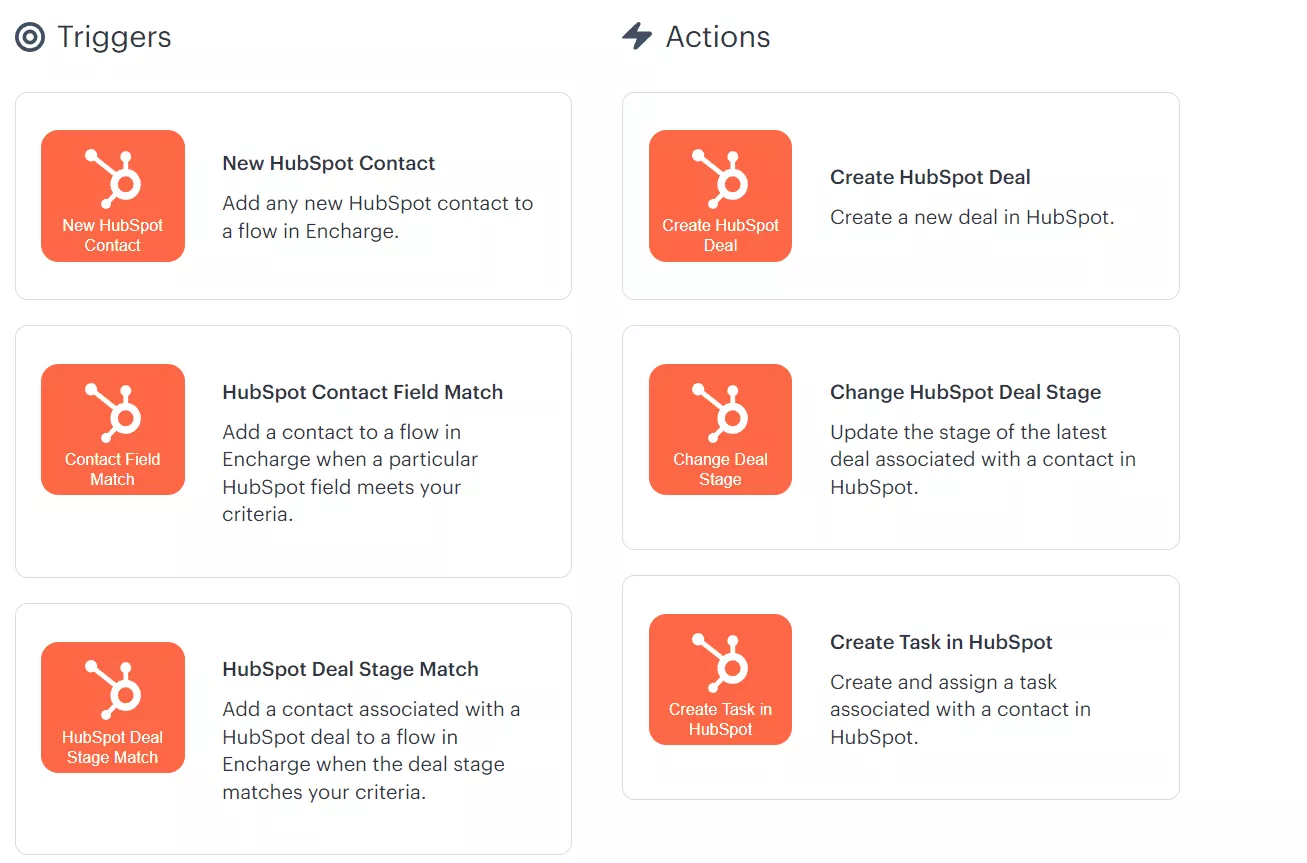Select the Create Task in HubSpot heading

click(x=941, y=642)
